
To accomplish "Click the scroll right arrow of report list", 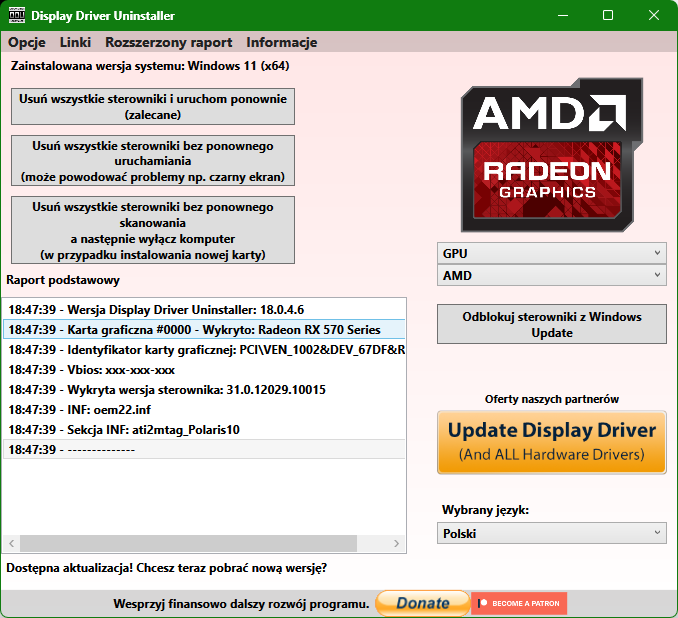I will (399, 543).
